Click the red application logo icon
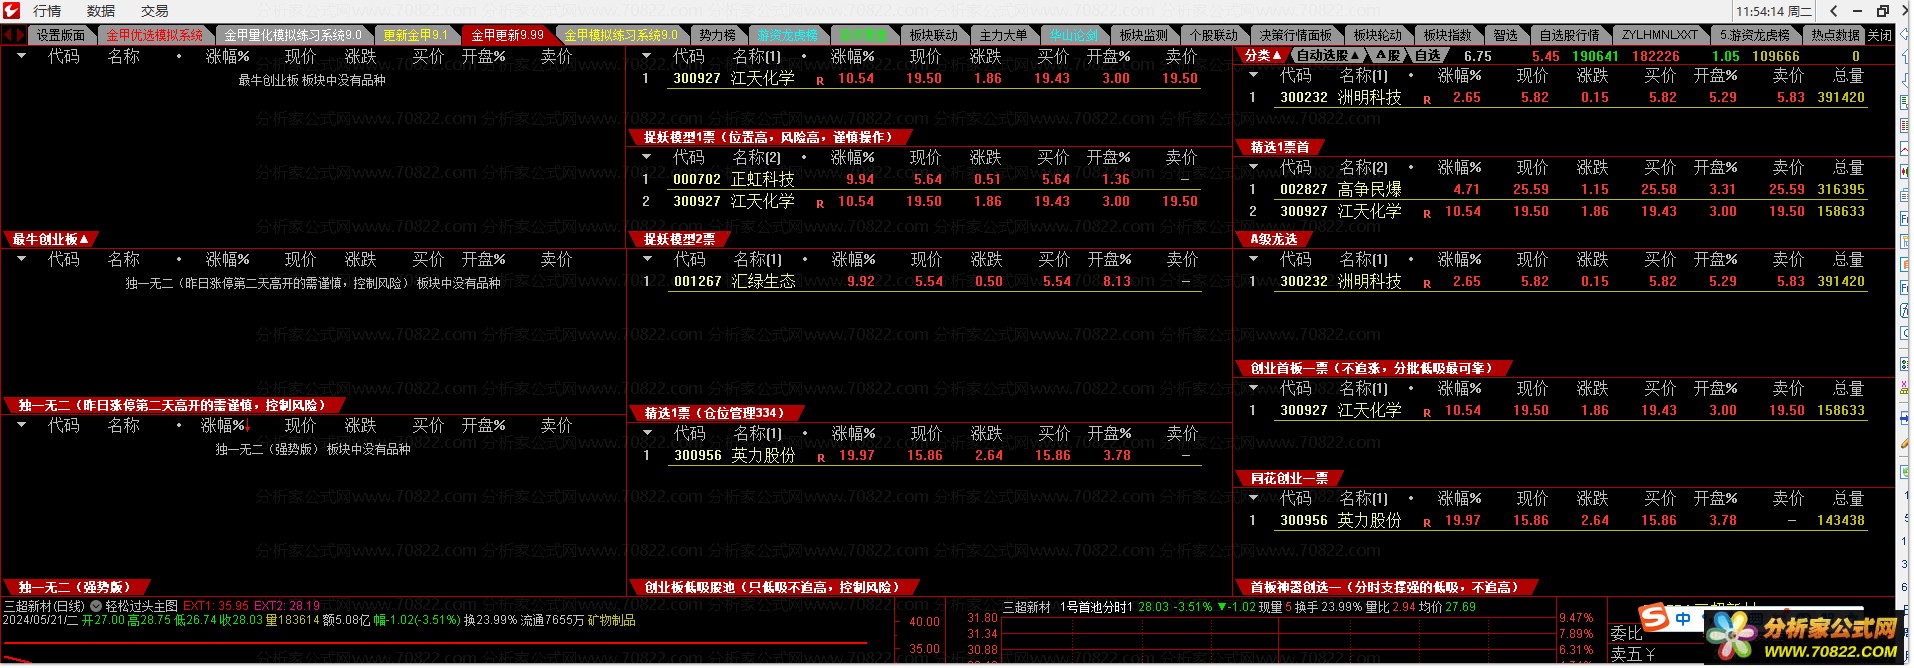This screenshot has height=668, width=1914. click(x=12, y=11)
